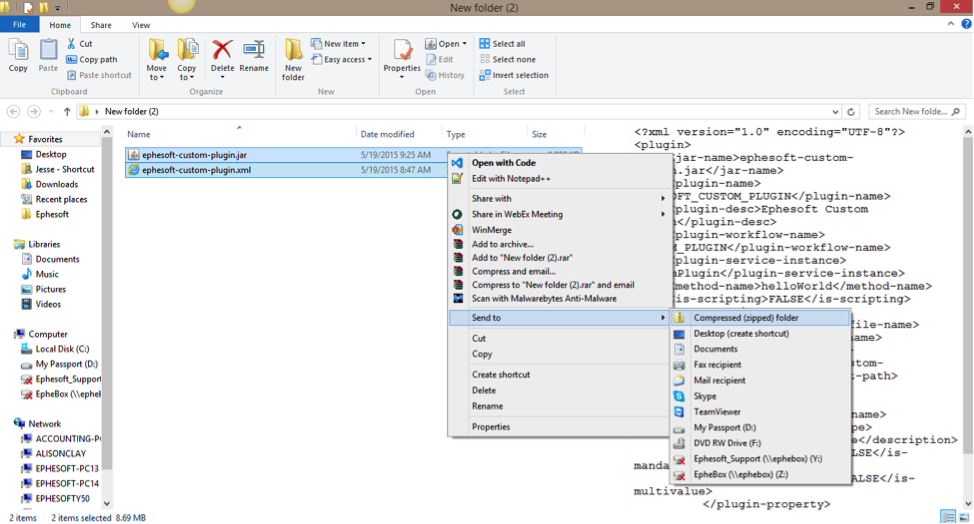Open Downloads in the Favorites list
Viewport: 974px width, 524px height.
click(57, 184)
